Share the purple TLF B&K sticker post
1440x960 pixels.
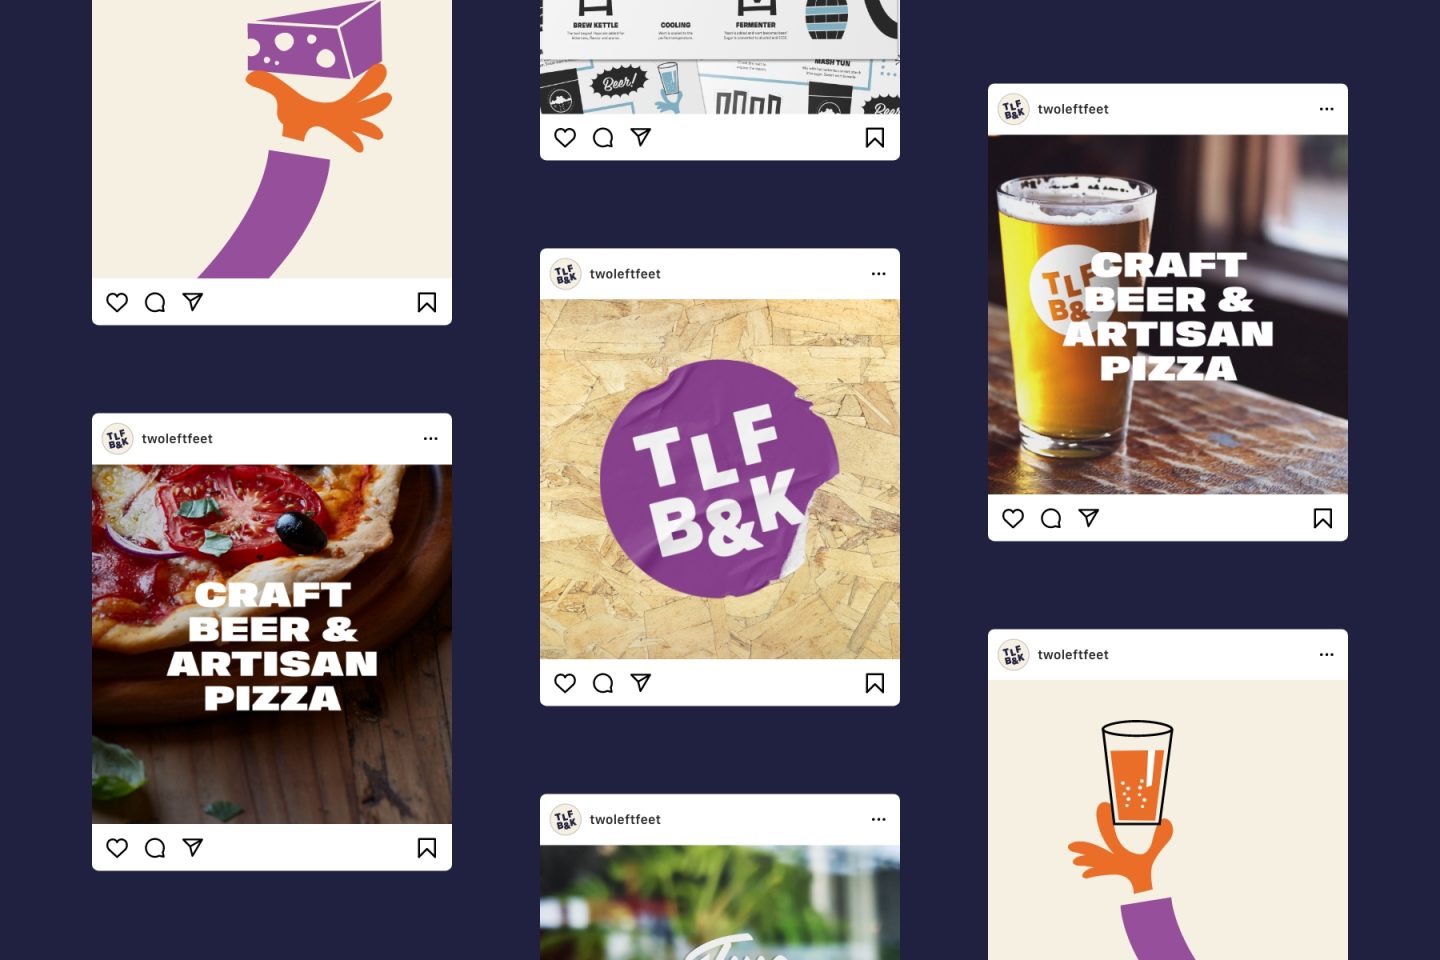(x=641, y=682)
